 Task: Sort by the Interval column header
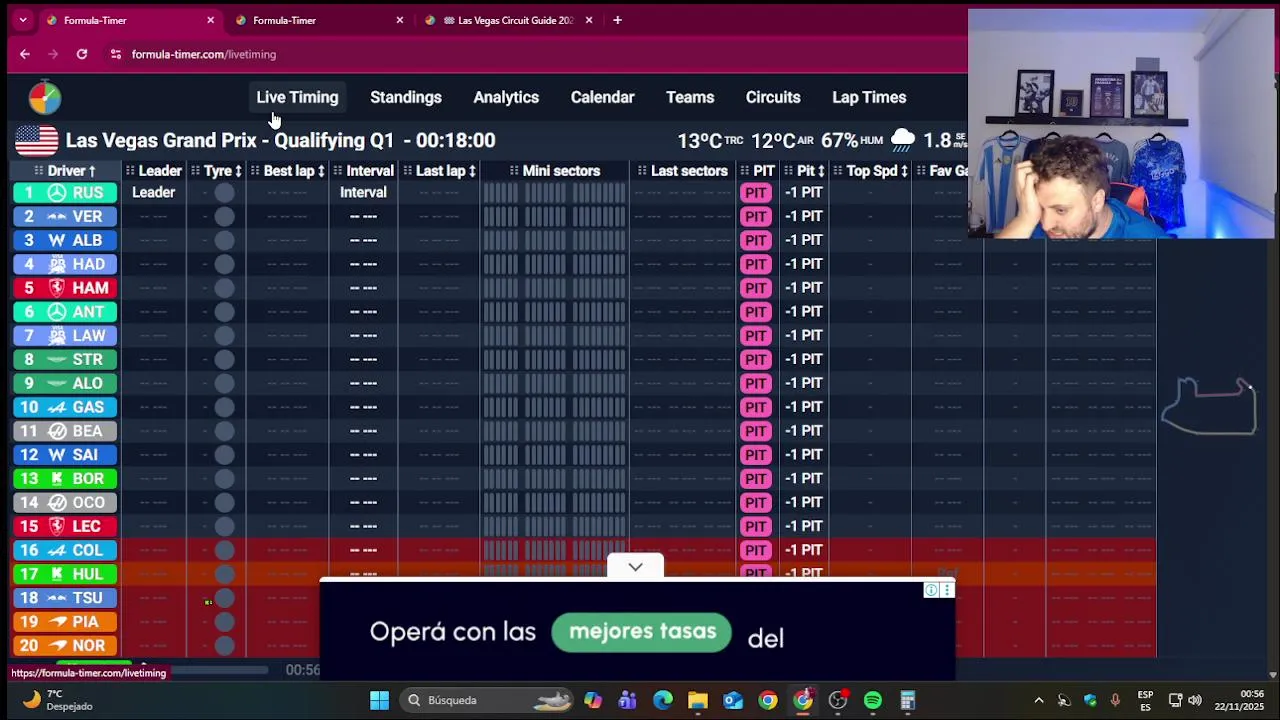[x=363, y=171]
